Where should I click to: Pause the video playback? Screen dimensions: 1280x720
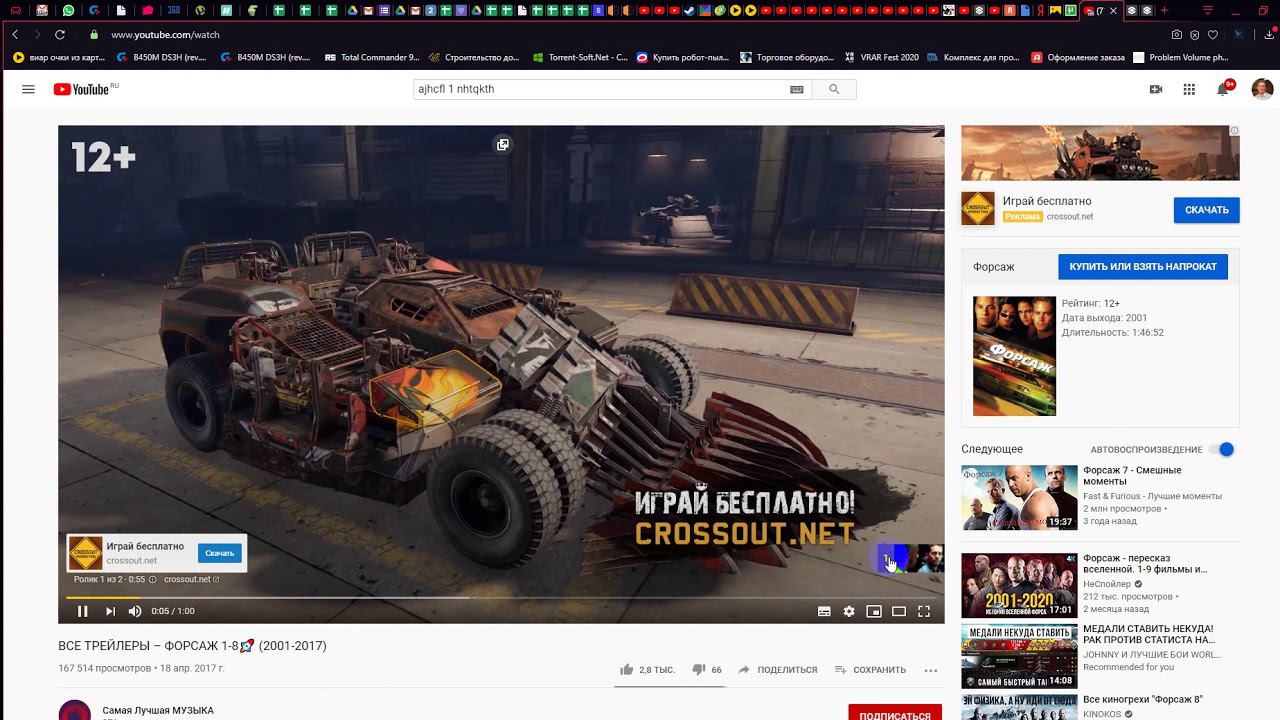point(83,611)
